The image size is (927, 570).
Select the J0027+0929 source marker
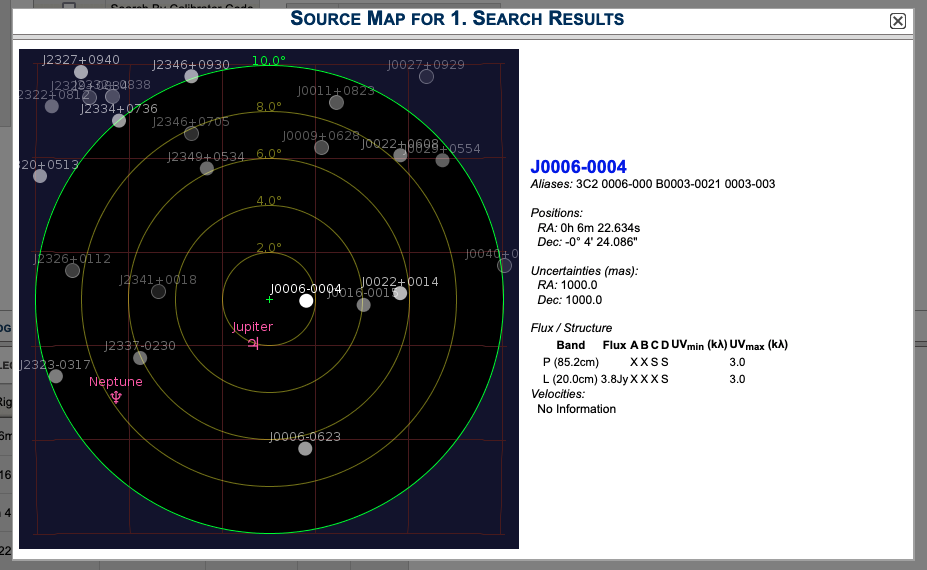(426, 76)
